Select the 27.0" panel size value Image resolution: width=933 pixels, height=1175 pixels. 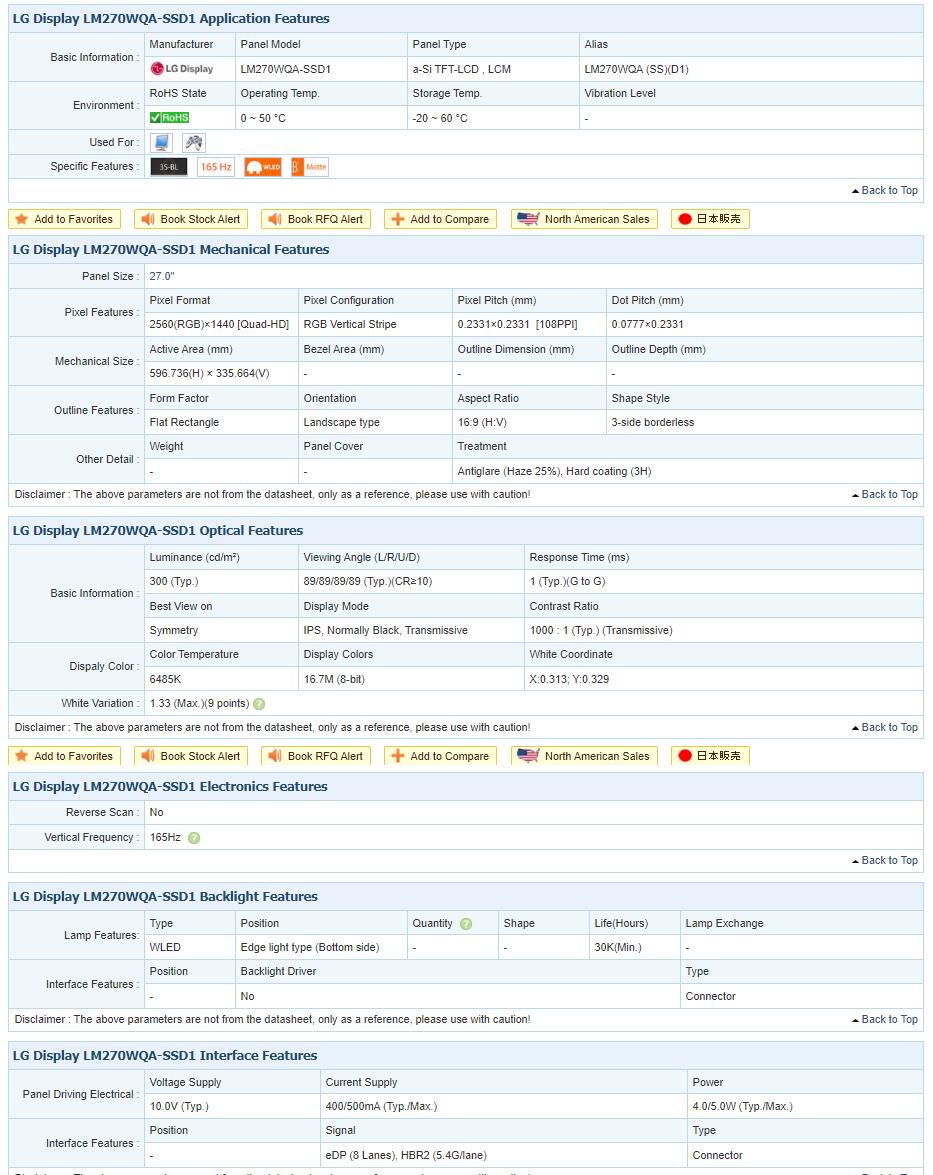[162, 277]
